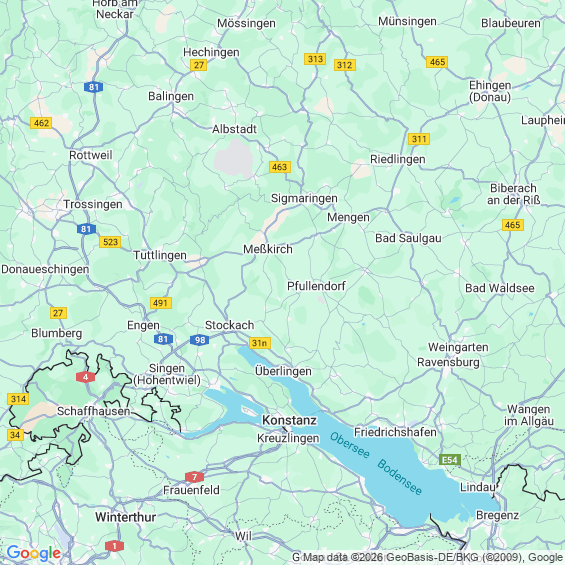This screenshot has height=565, width=565.
Task: Select the yellow 491 road marker
Action: [x=161, y=303]
